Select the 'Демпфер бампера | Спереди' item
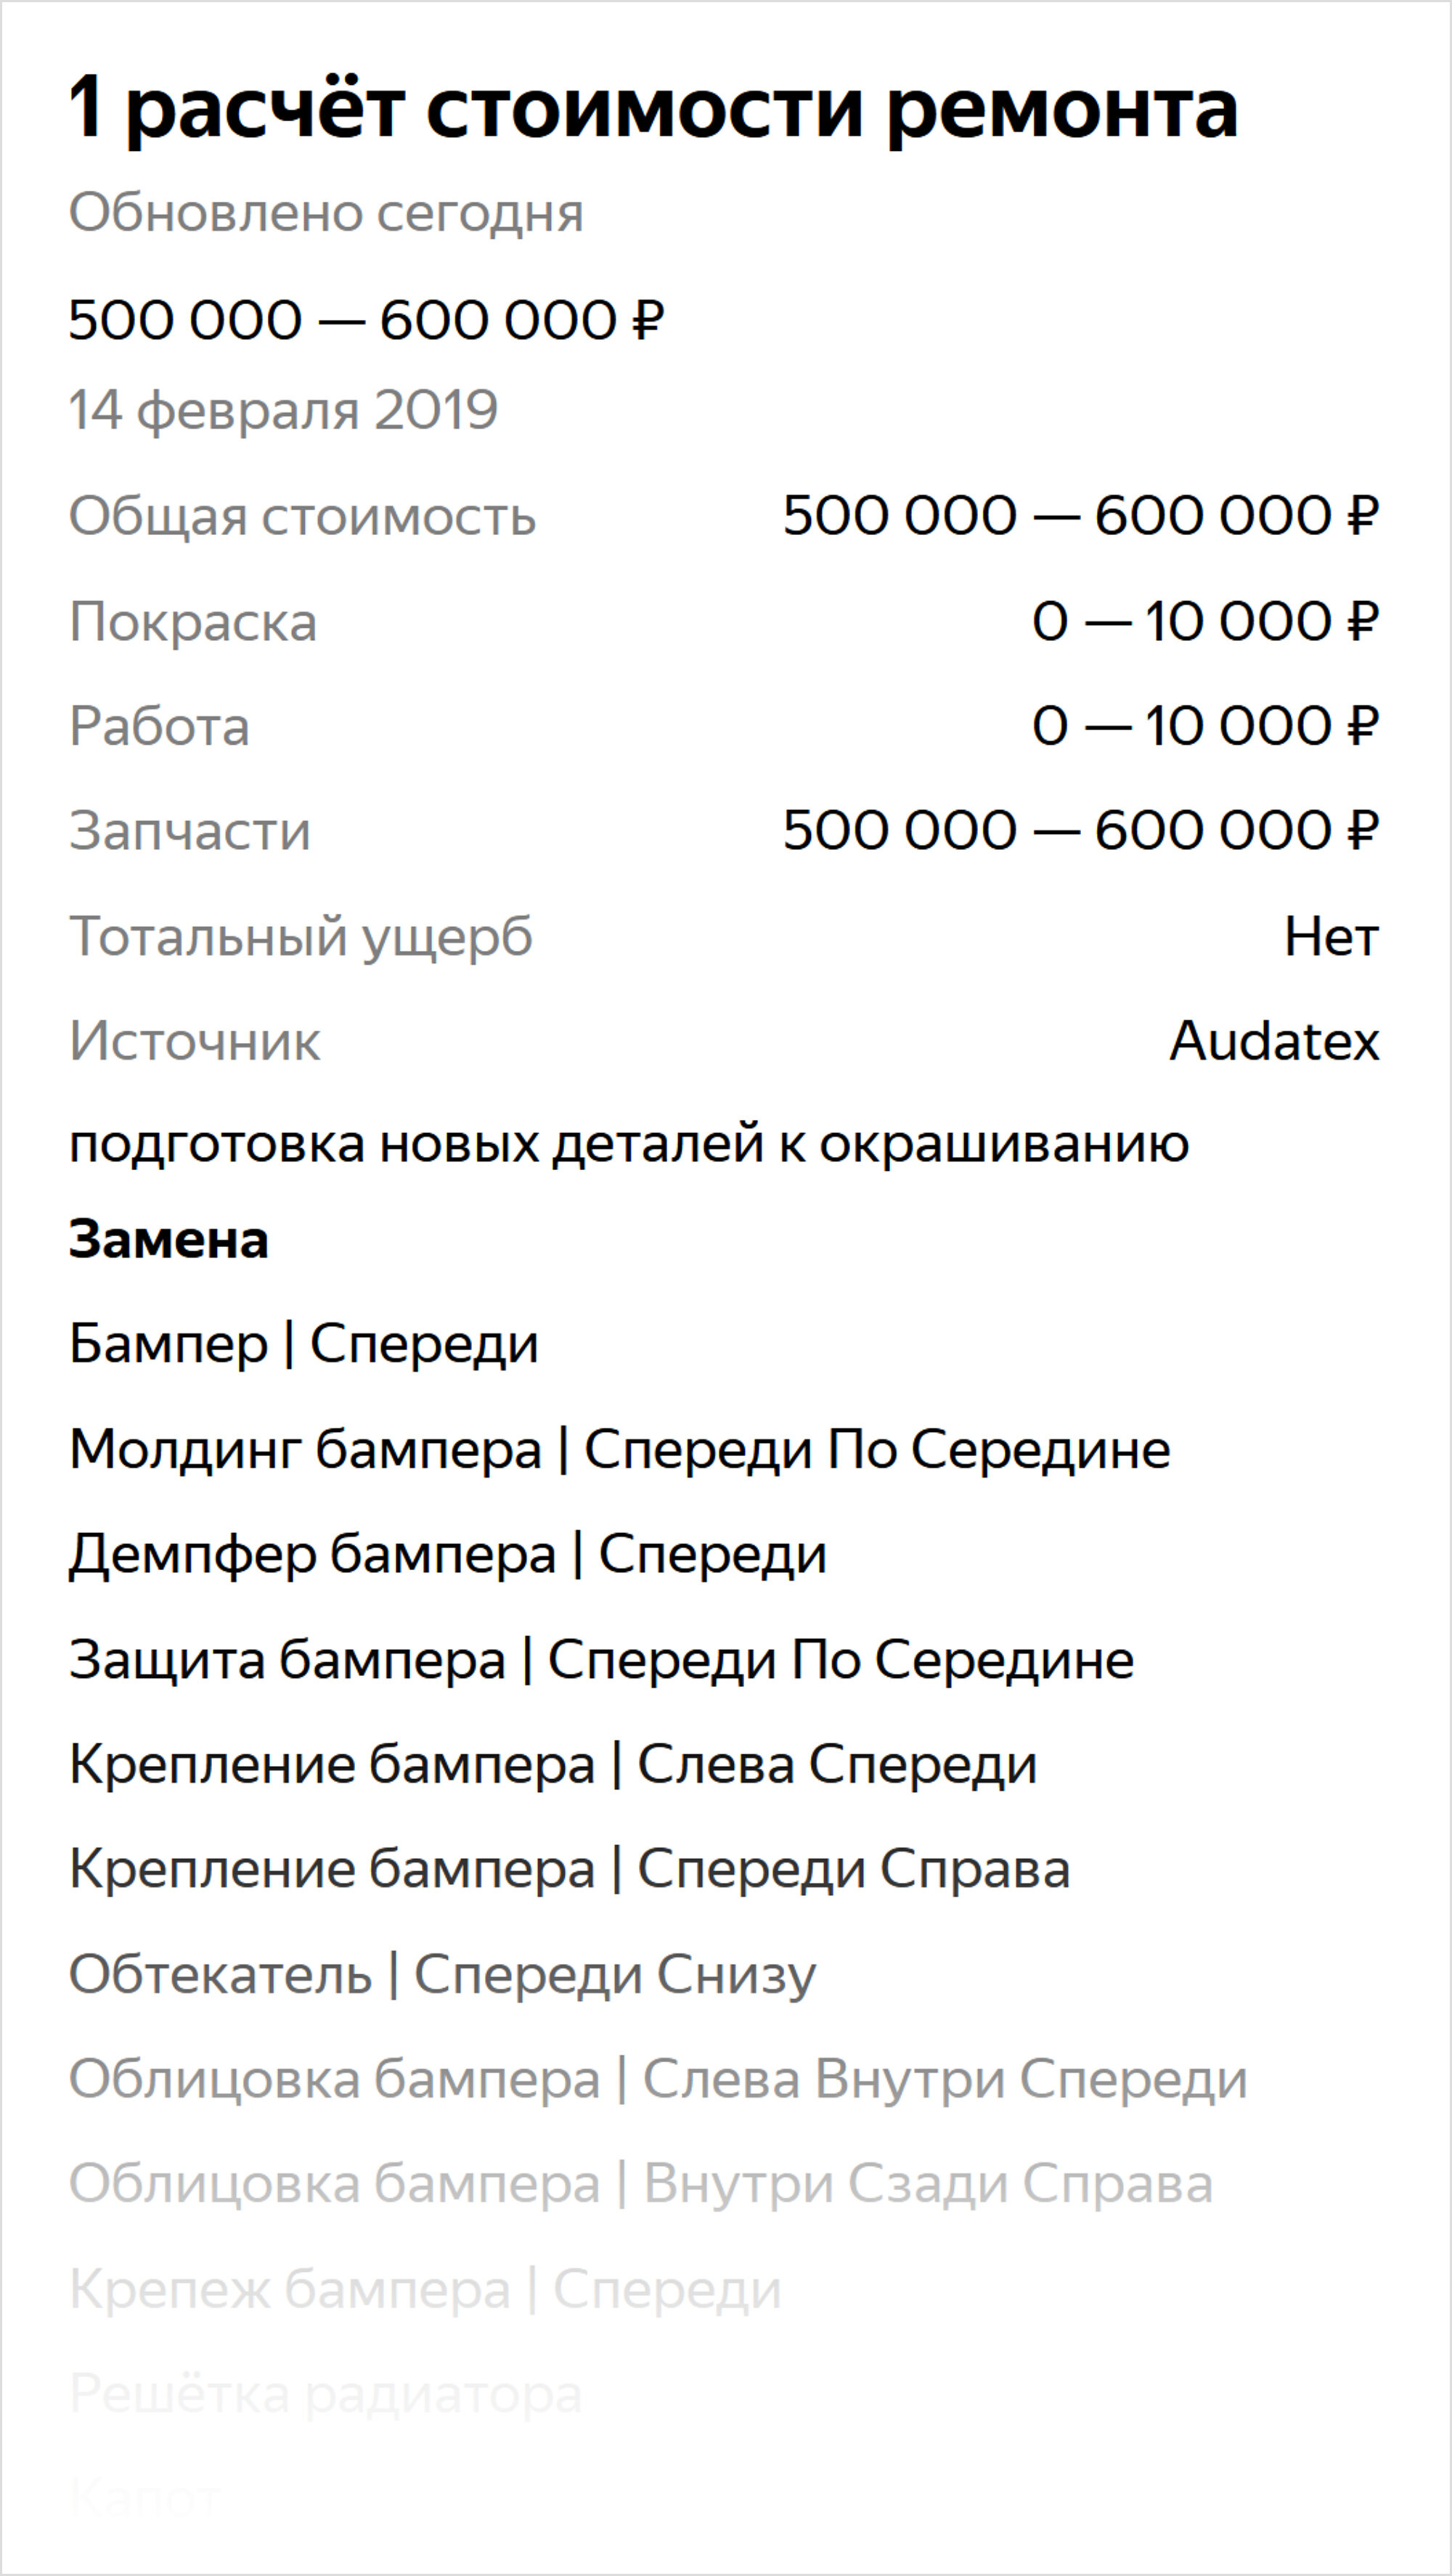This screenshot has width=1452, height=2576. (x=448, y=1555)
